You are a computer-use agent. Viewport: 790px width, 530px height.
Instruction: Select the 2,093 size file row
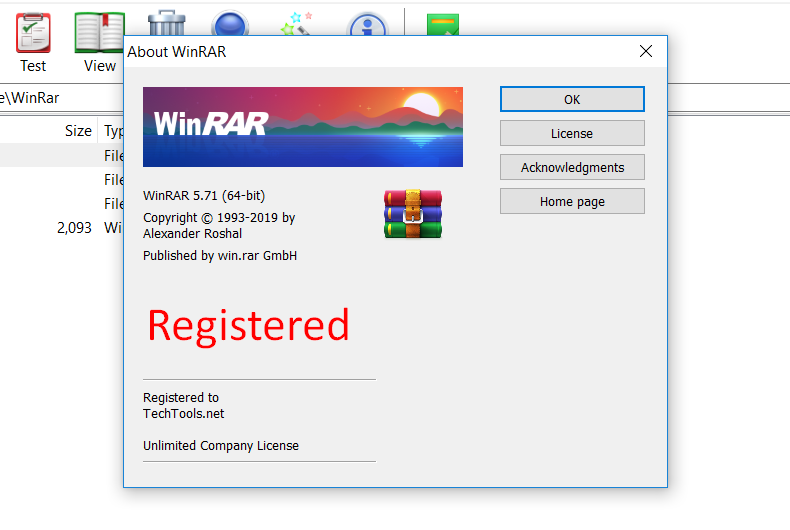[61, 228]
